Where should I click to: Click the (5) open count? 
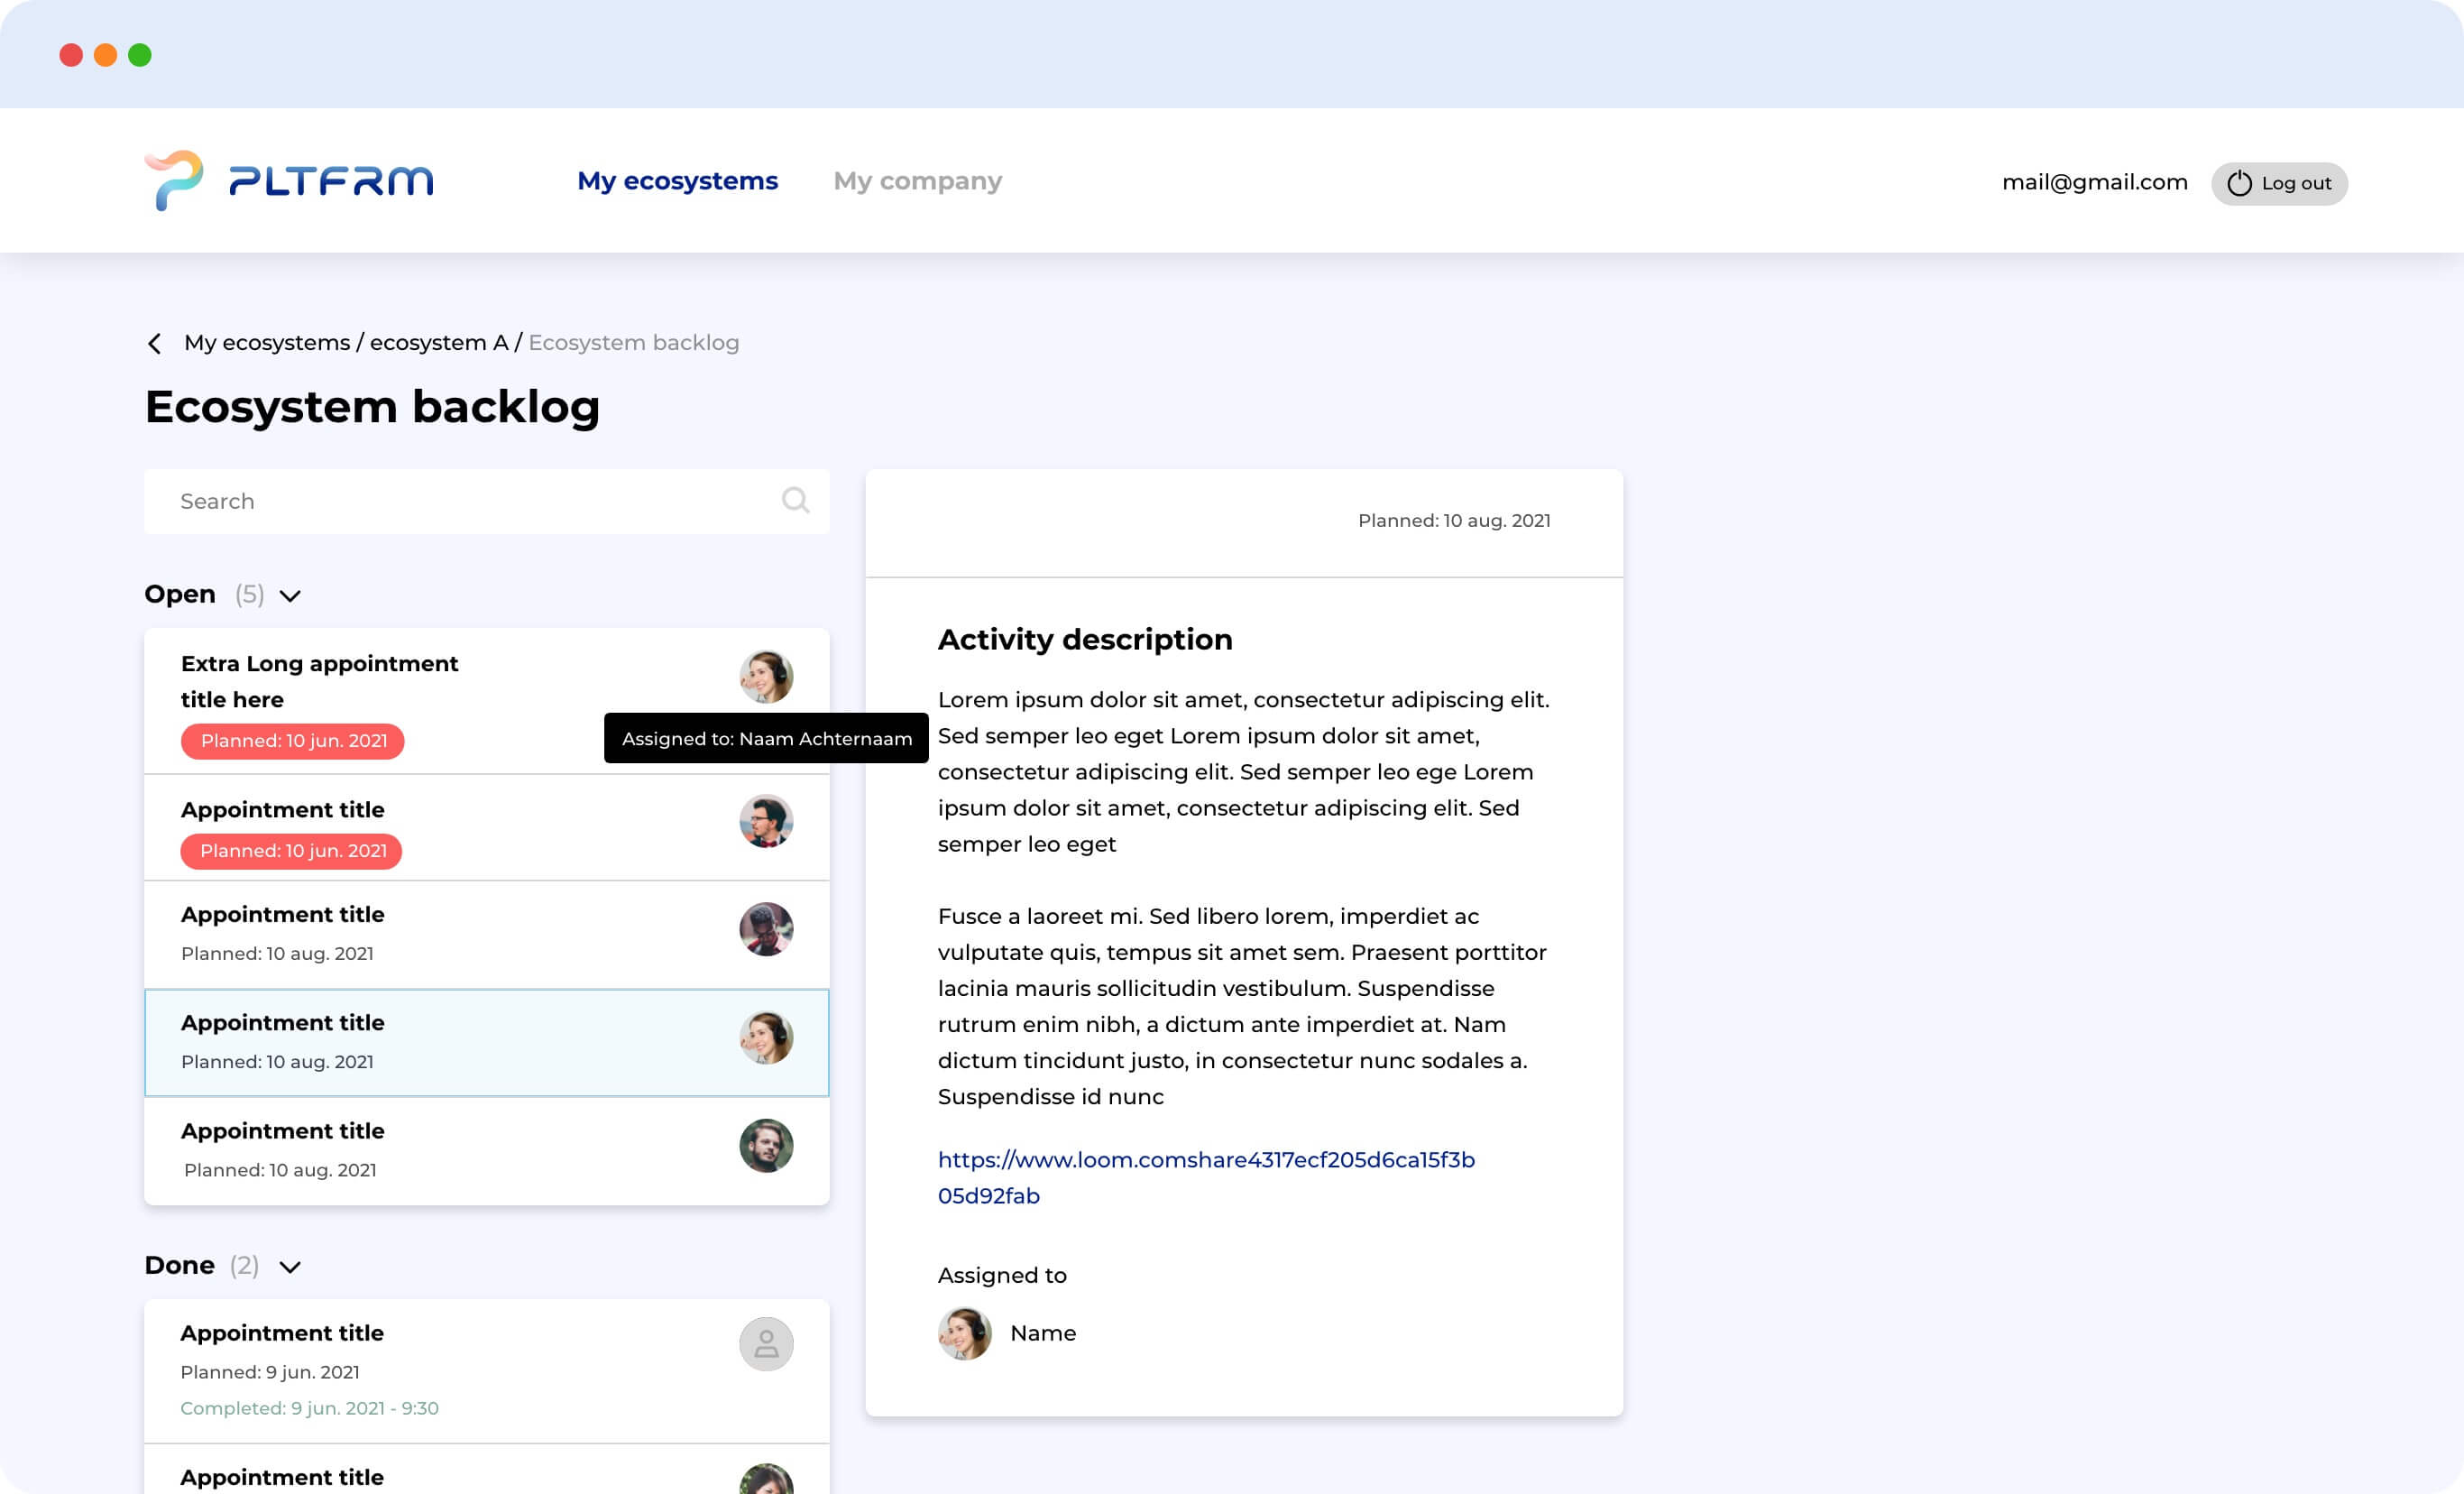[x=249, y=595]
